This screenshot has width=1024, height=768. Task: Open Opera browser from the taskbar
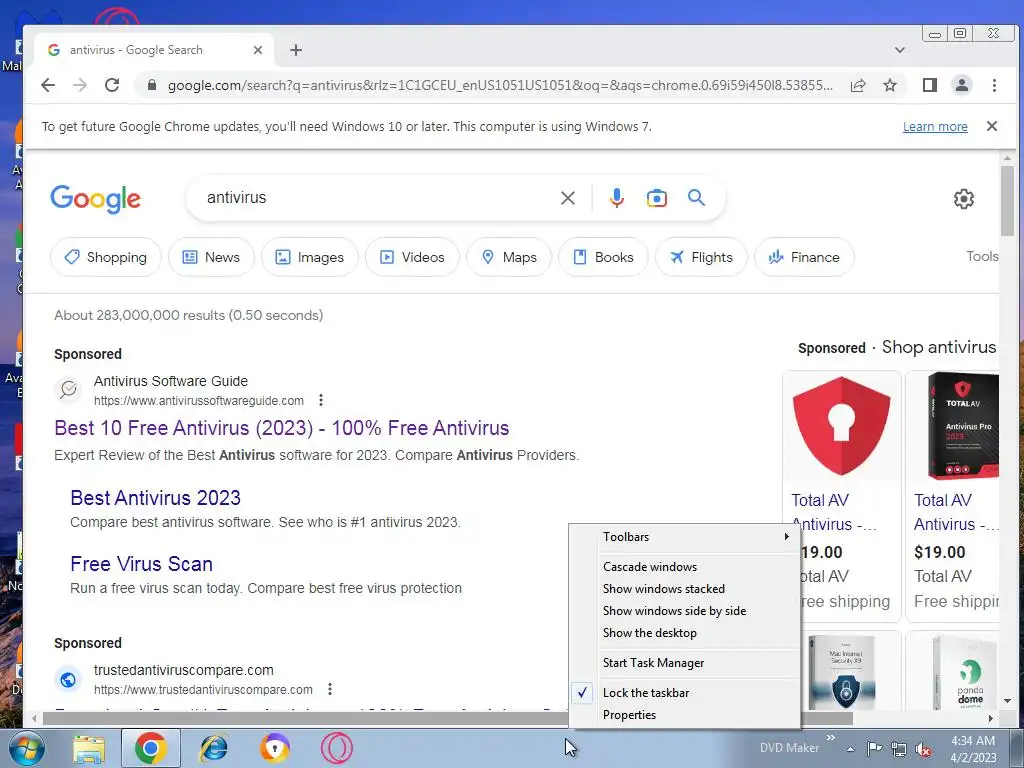point(337,748)
